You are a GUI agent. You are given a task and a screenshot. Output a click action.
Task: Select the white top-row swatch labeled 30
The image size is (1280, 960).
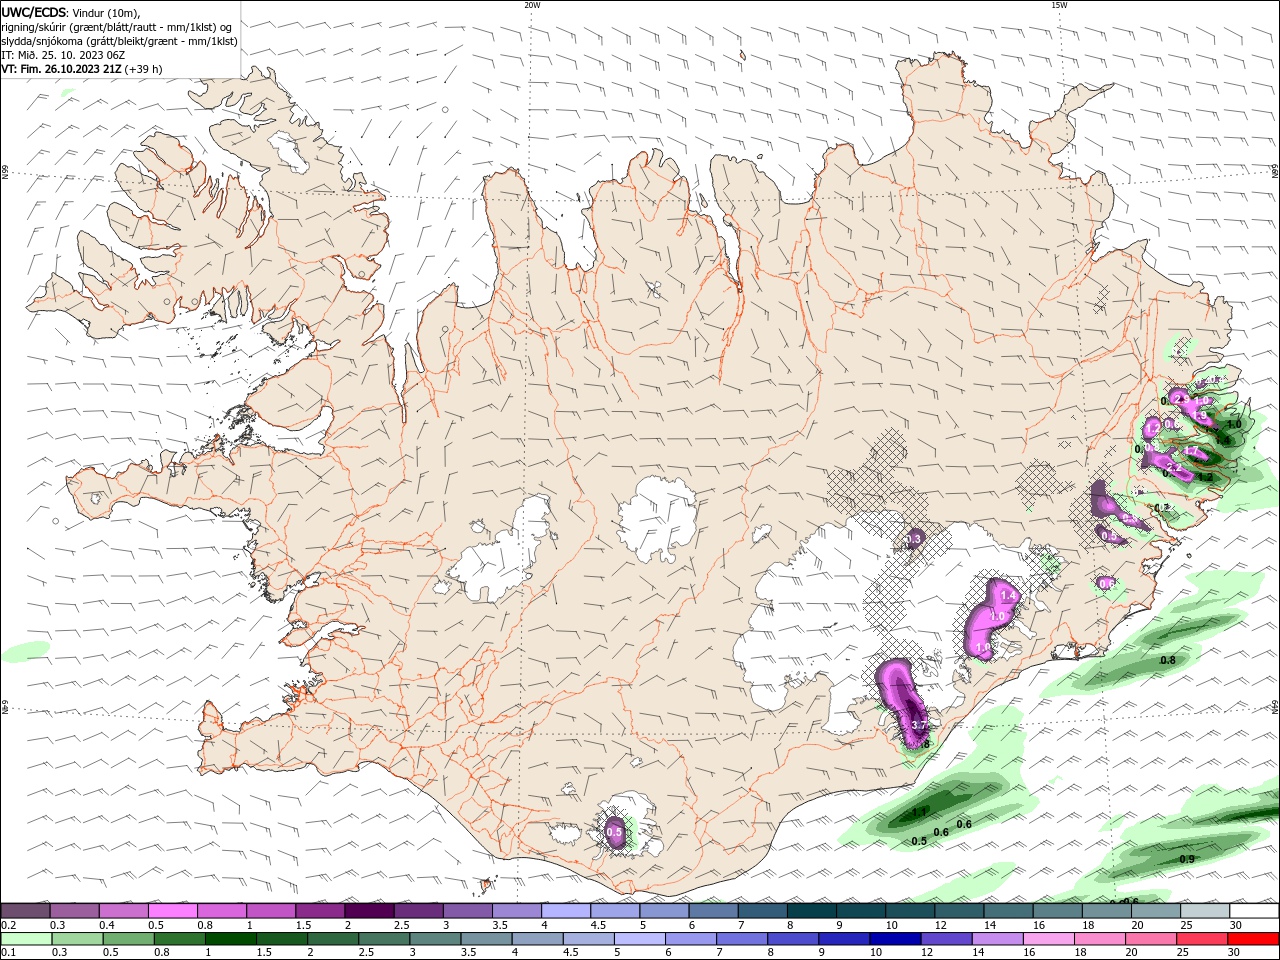tap(1253, 911)
